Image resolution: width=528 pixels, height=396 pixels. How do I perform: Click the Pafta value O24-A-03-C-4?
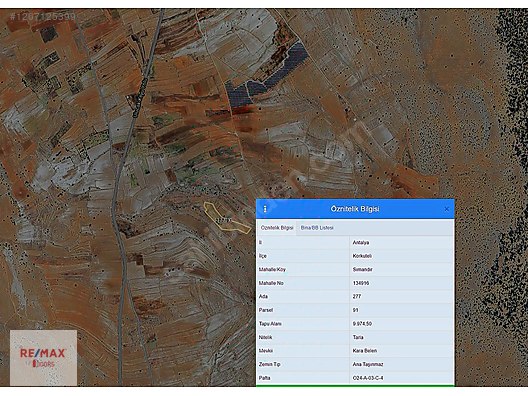click(x=367, y=378)
